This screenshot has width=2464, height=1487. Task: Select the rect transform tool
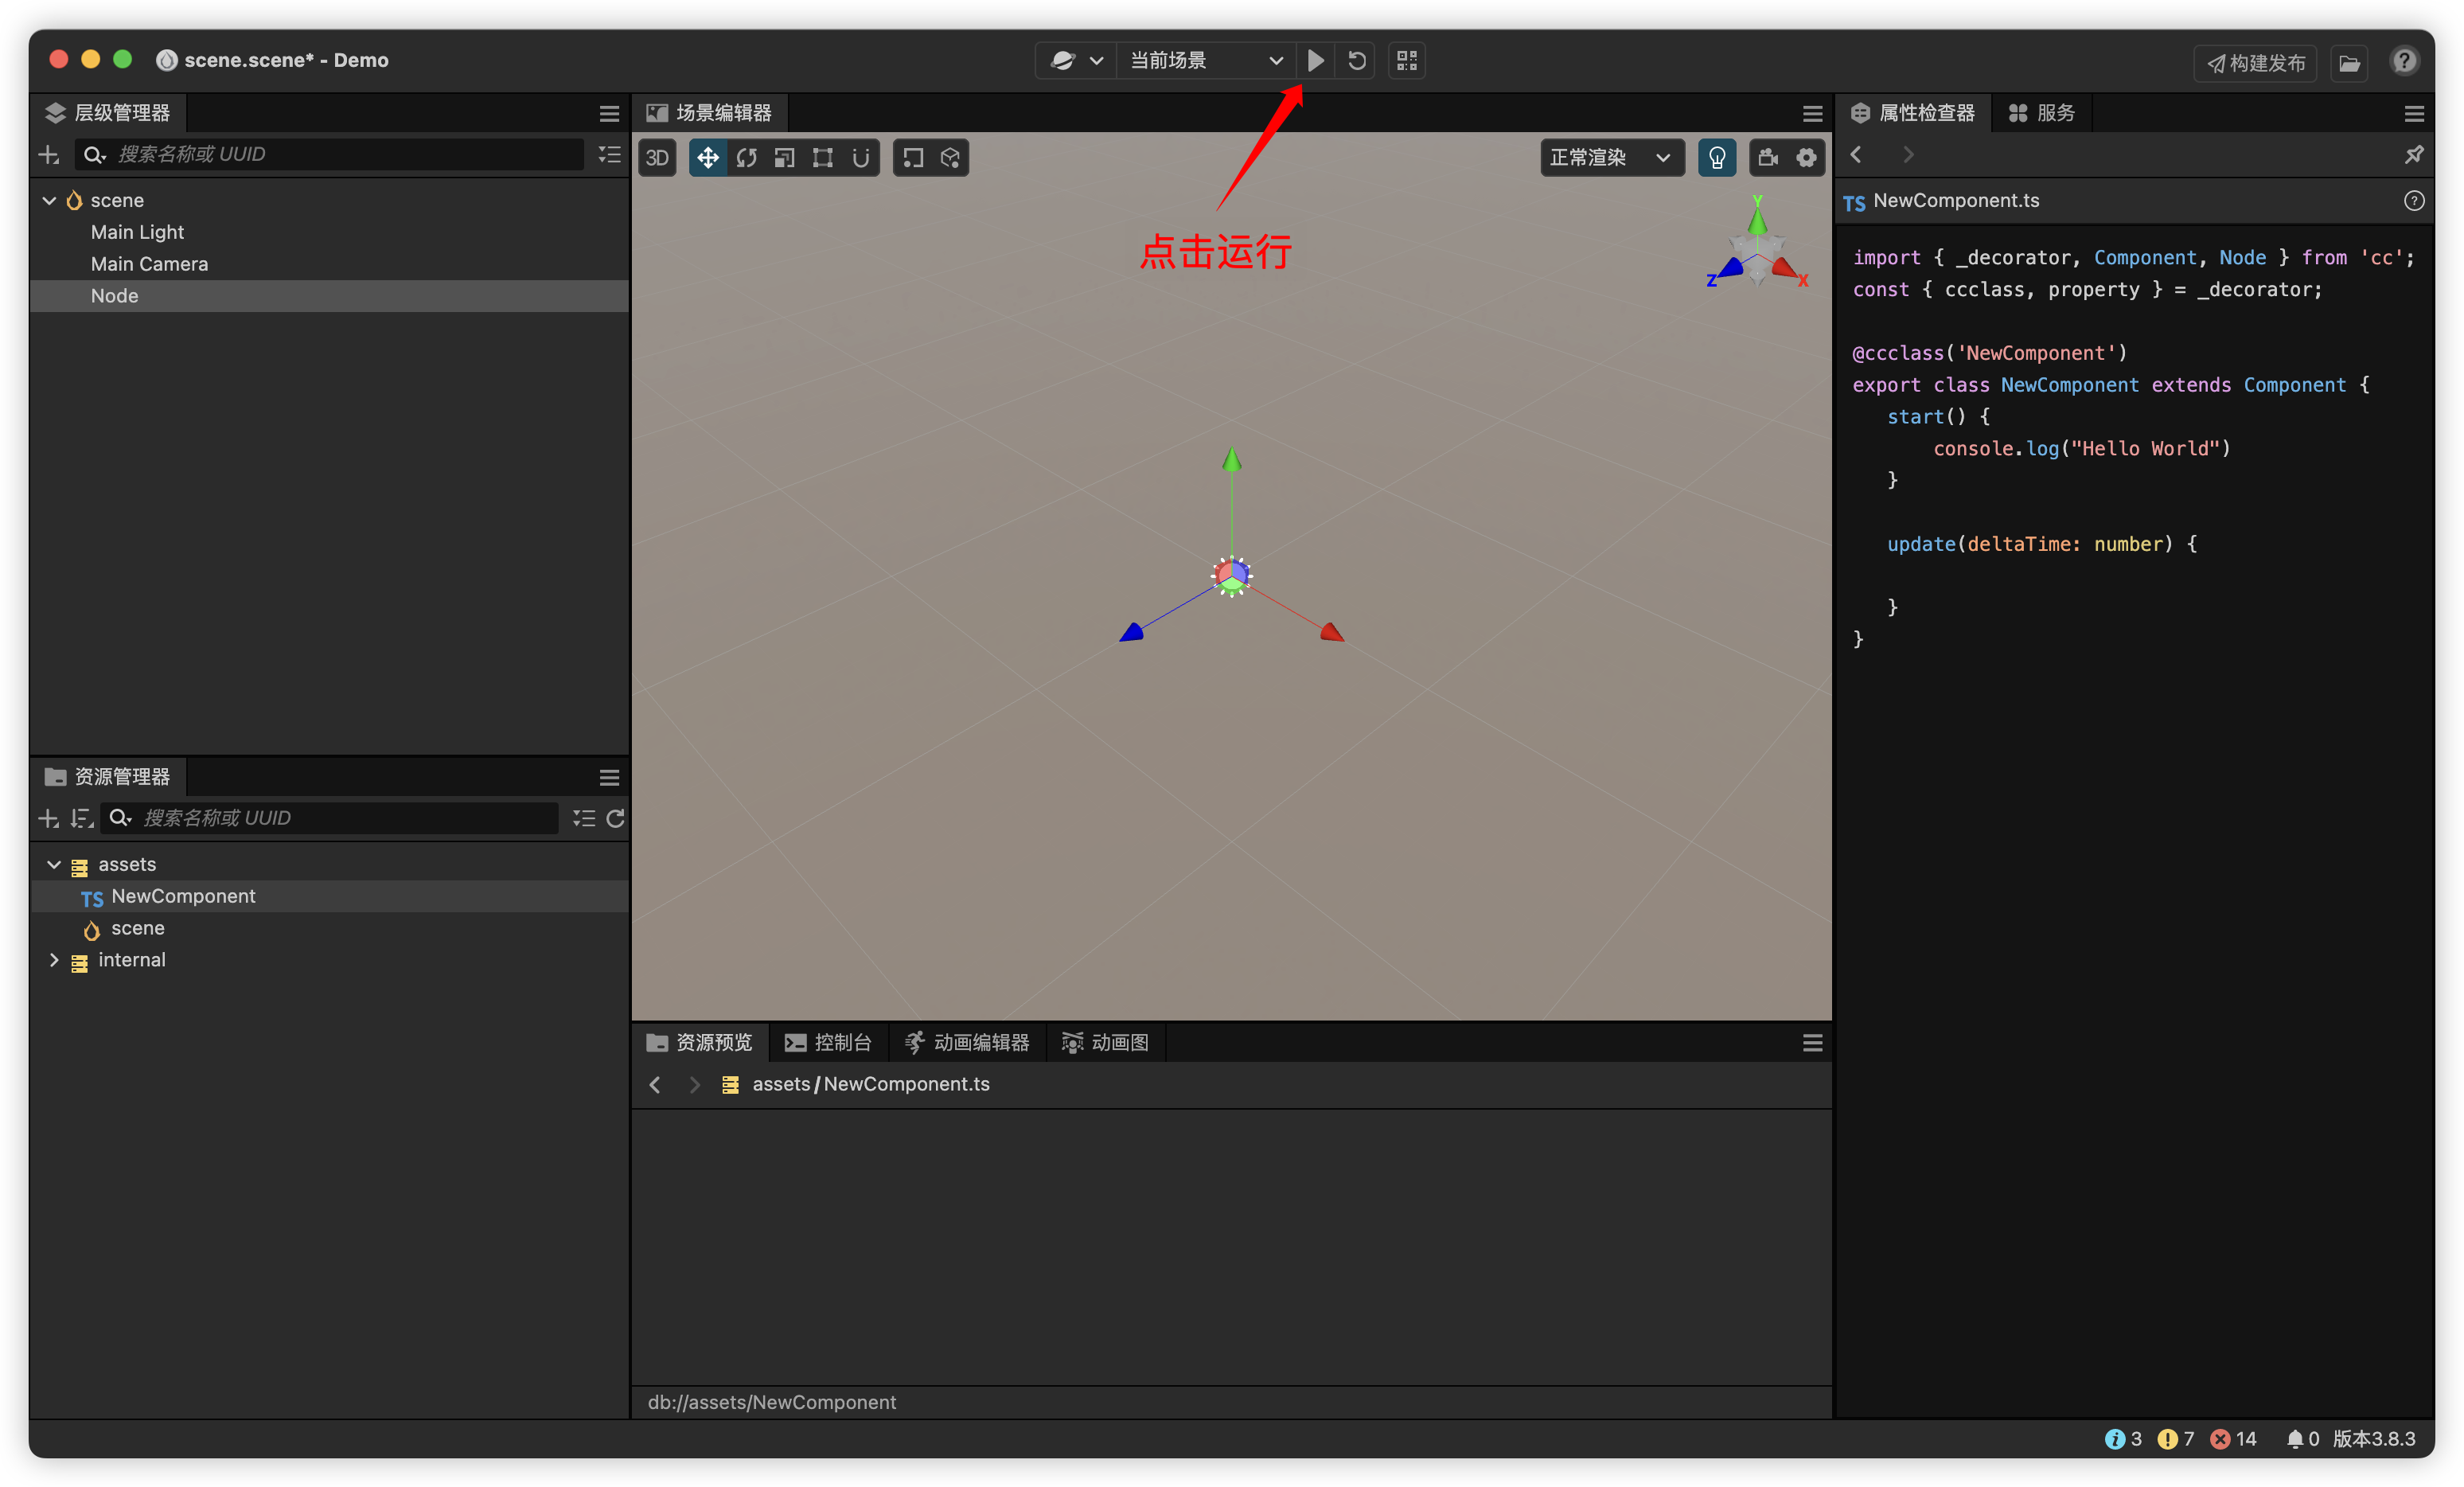coord(822,158)
